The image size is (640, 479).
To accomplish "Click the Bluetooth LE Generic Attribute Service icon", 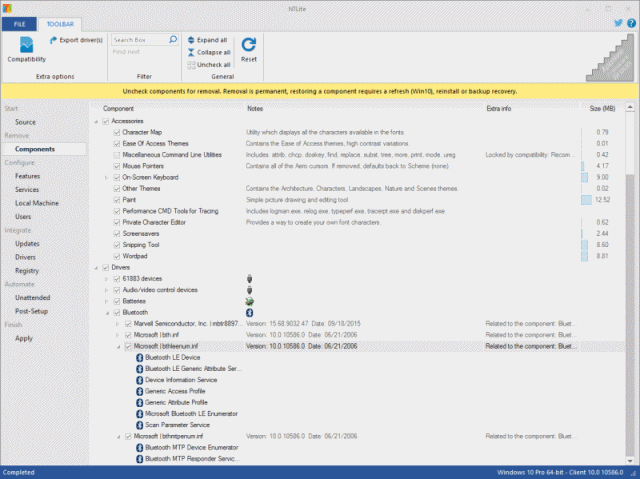I will coord(139,369).
